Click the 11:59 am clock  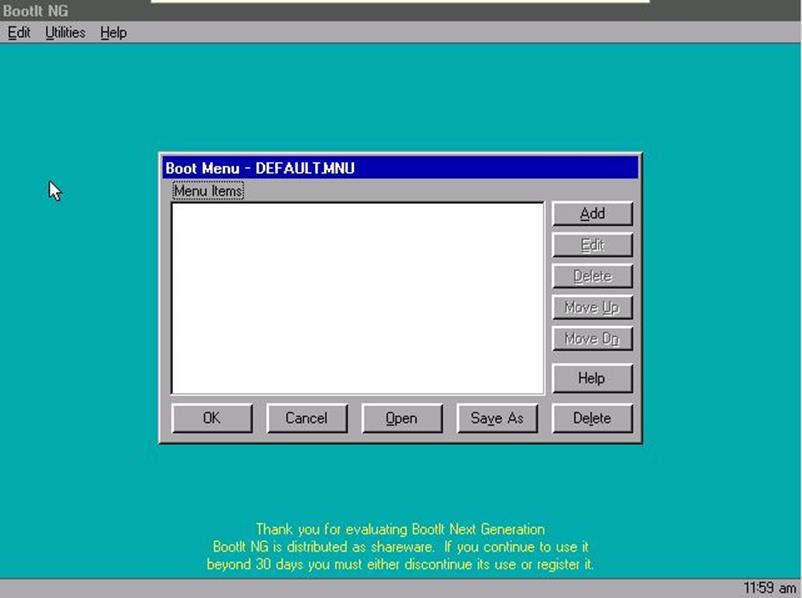click(769, 588)
